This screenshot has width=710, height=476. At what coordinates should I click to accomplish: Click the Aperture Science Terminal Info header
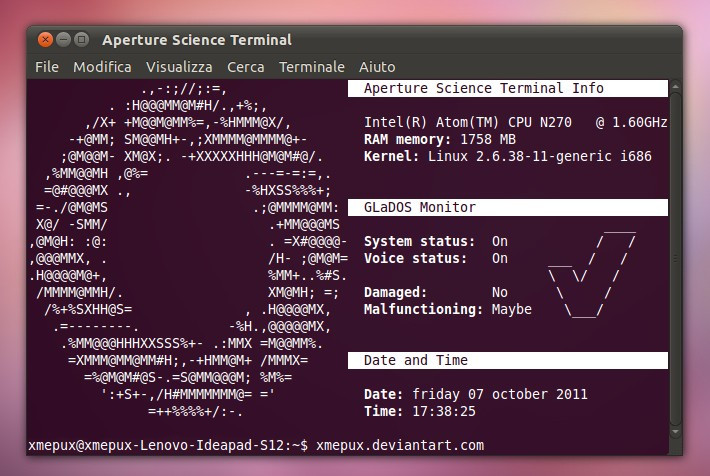(508, 88)
